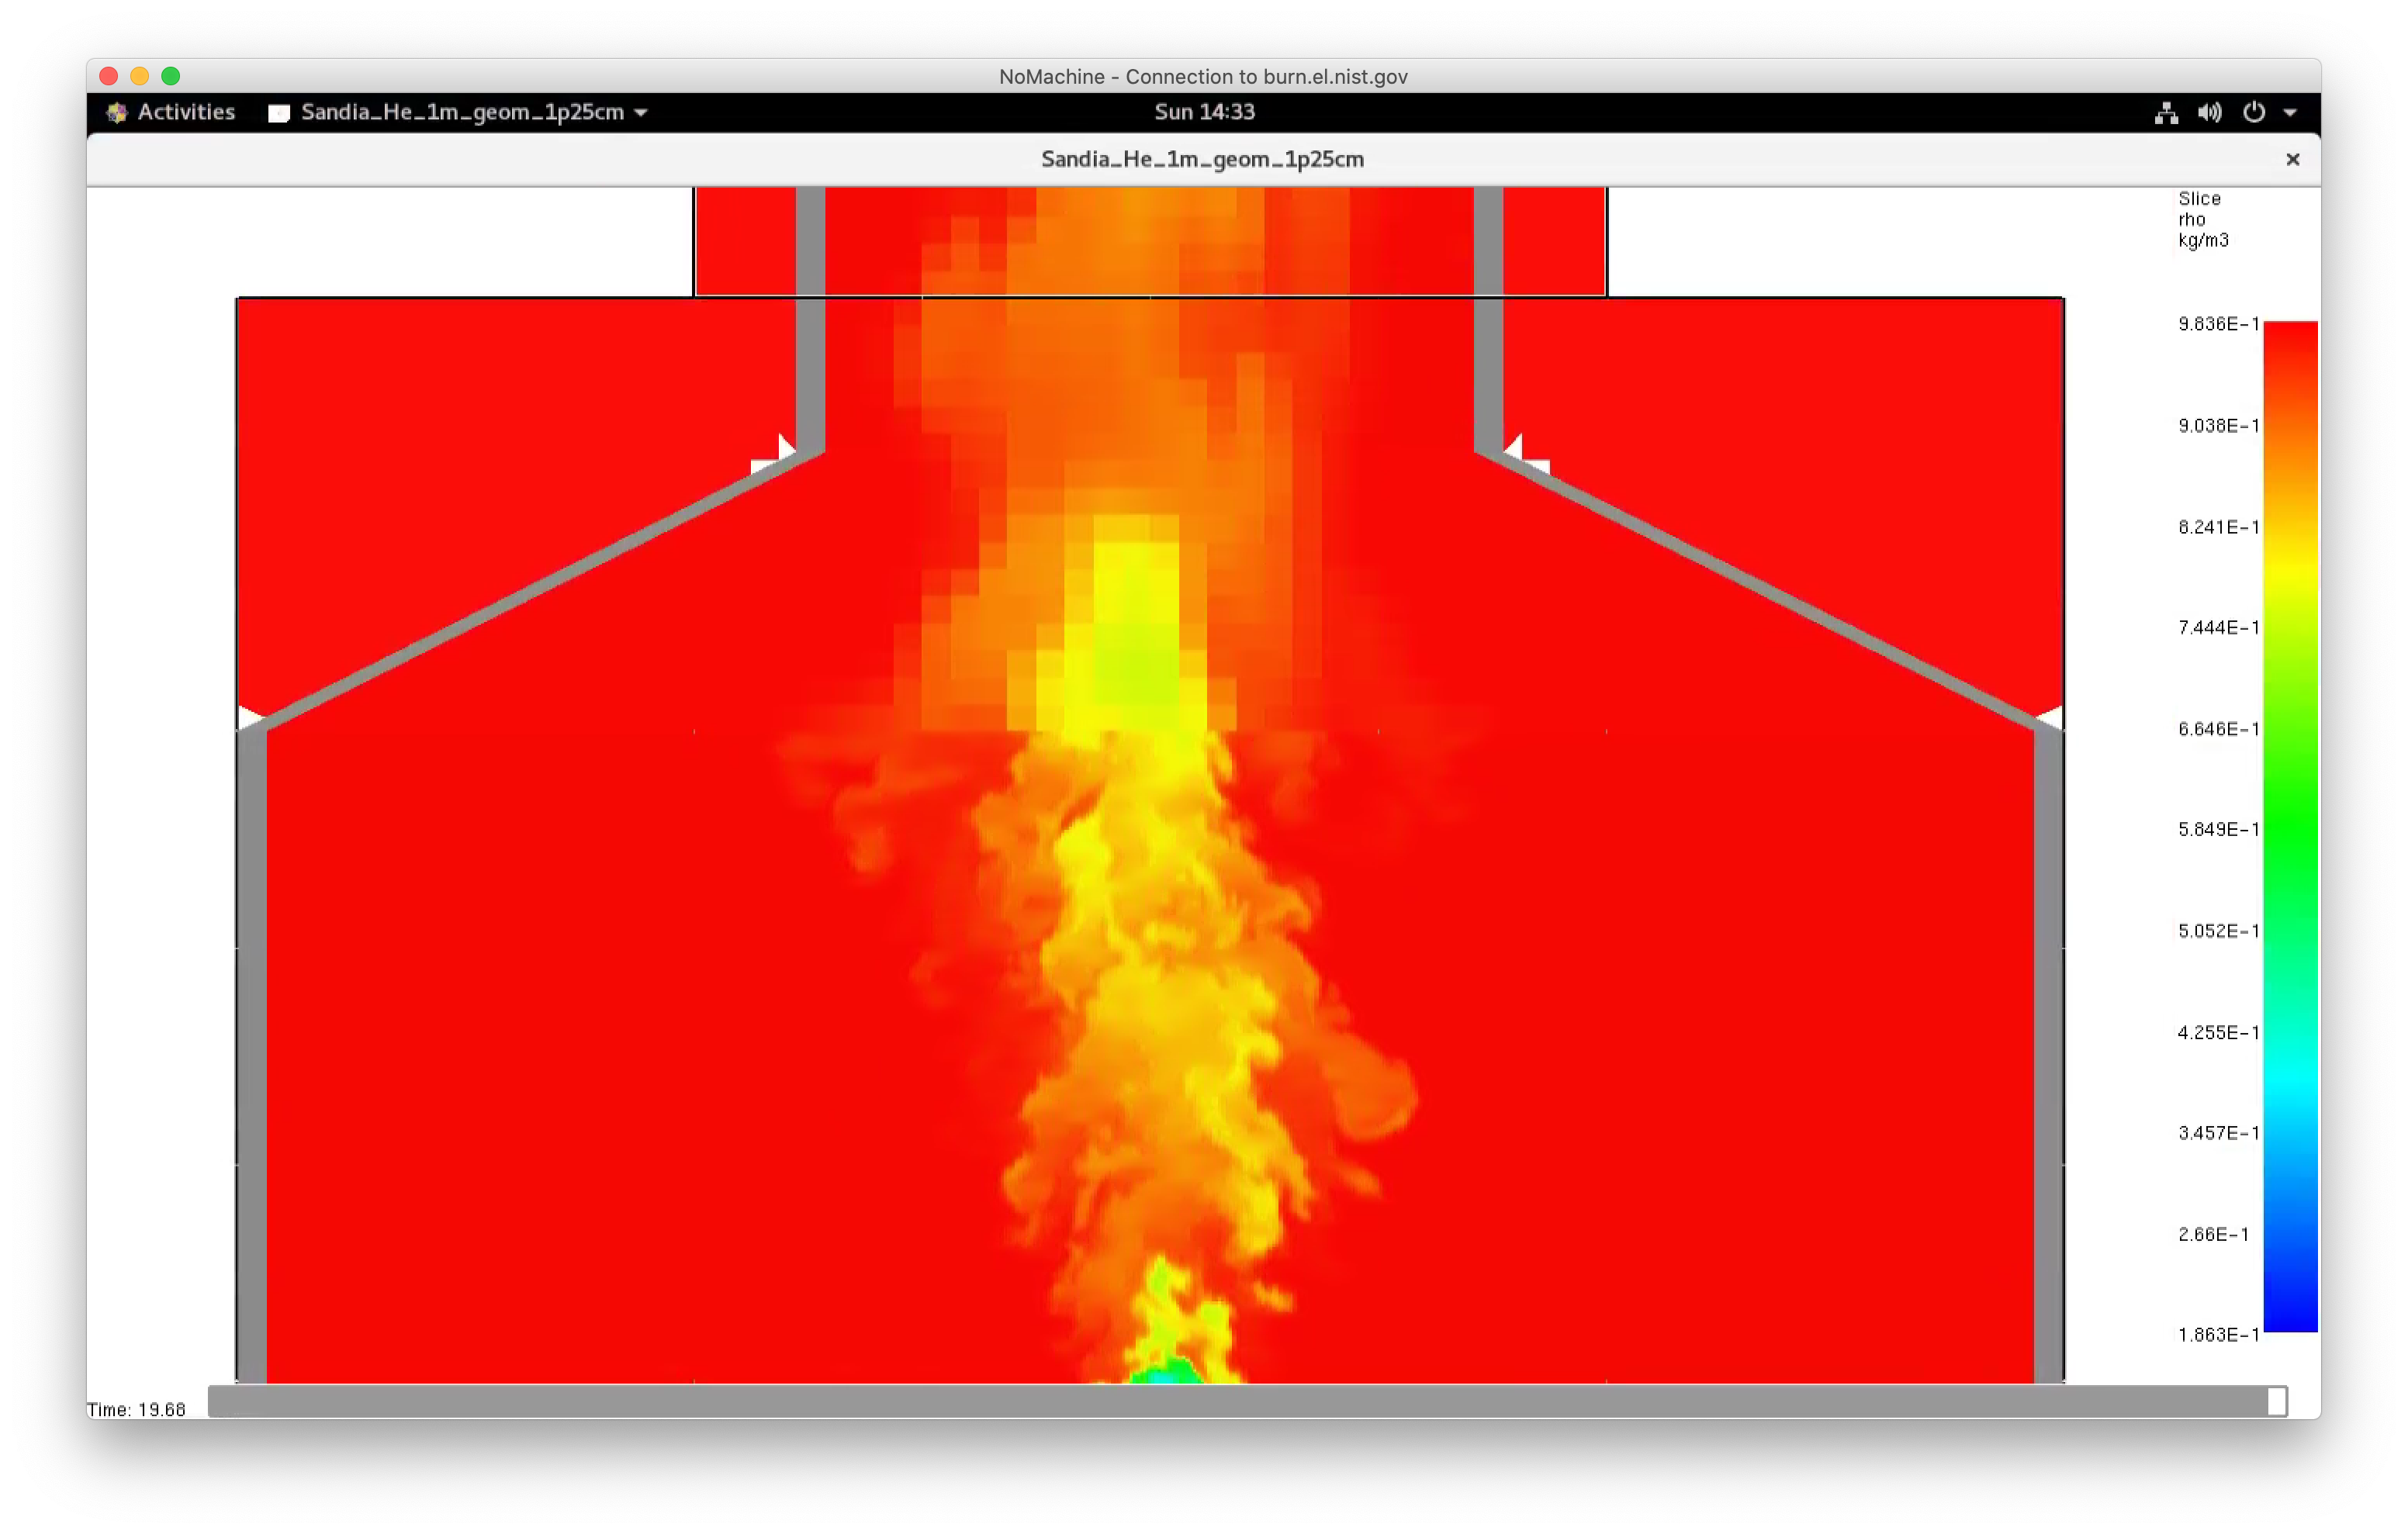
Task: Click the speaker volume icon in top bar
Action: point(2210,113)
